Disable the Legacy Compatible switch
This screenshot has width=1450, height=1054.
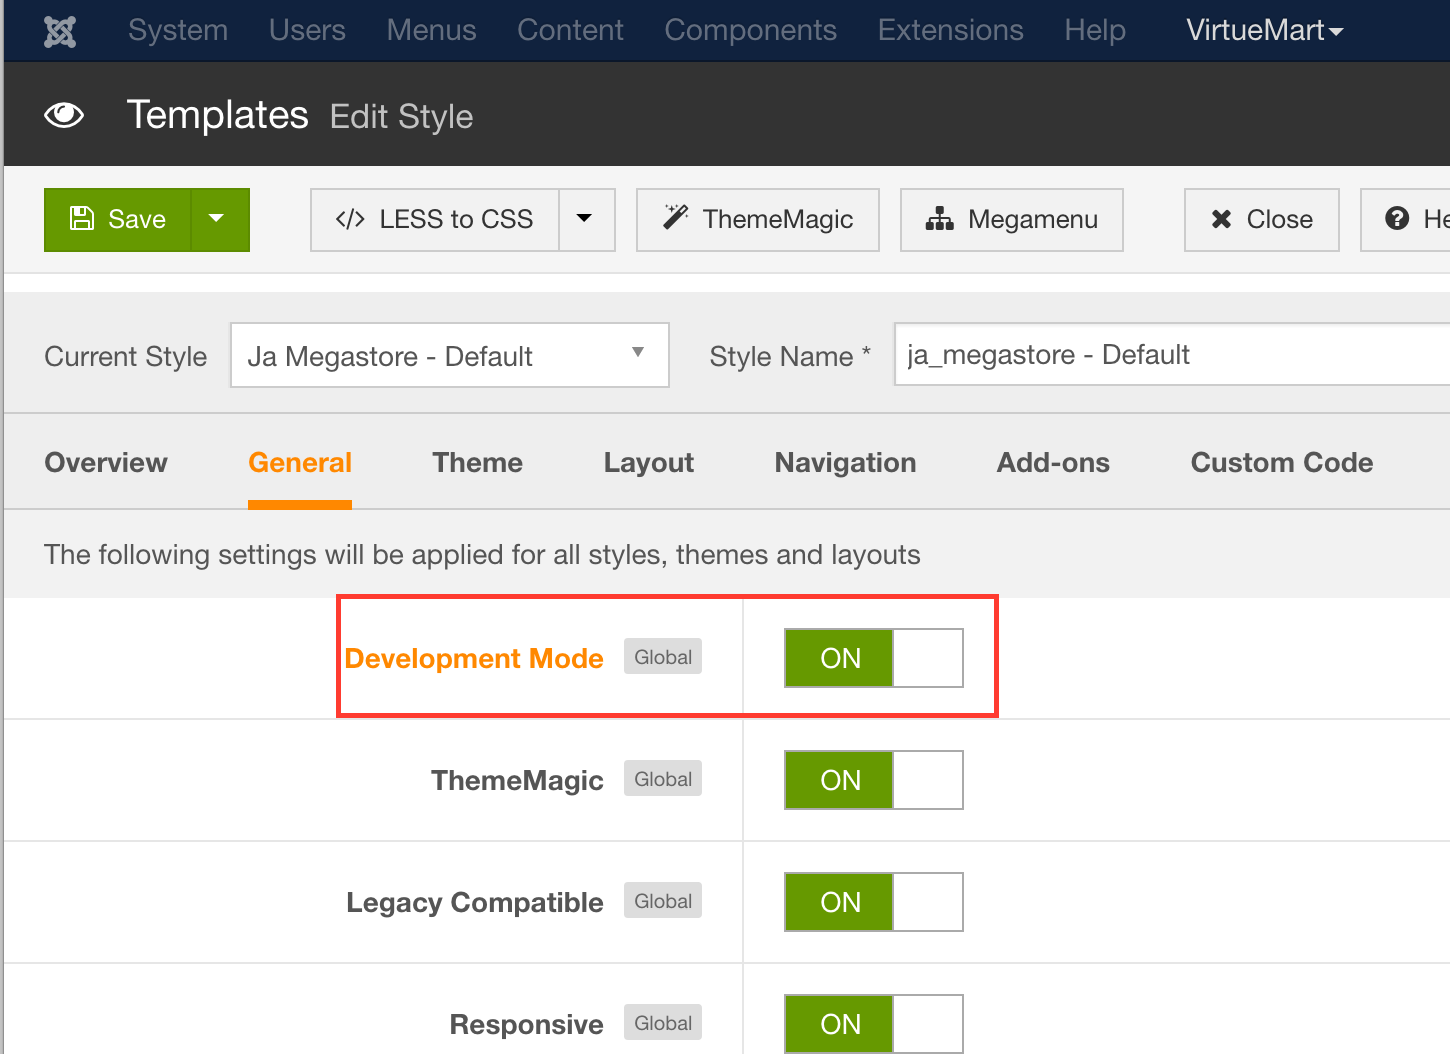pos(874,902)
